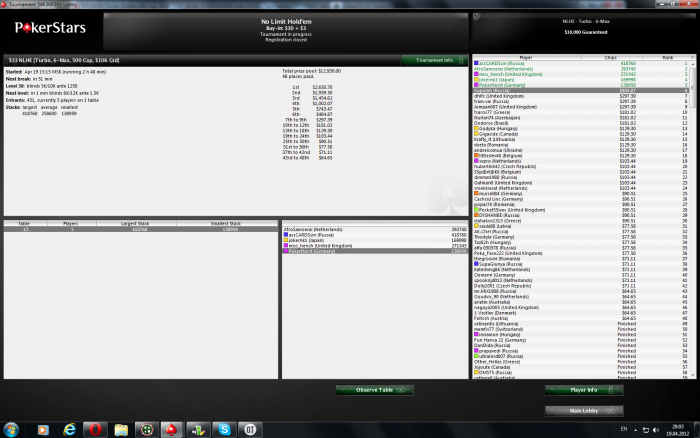
Task: Click orange color tag beside DYSHANBE (Russia)
Action: click(x=476, y=215)
